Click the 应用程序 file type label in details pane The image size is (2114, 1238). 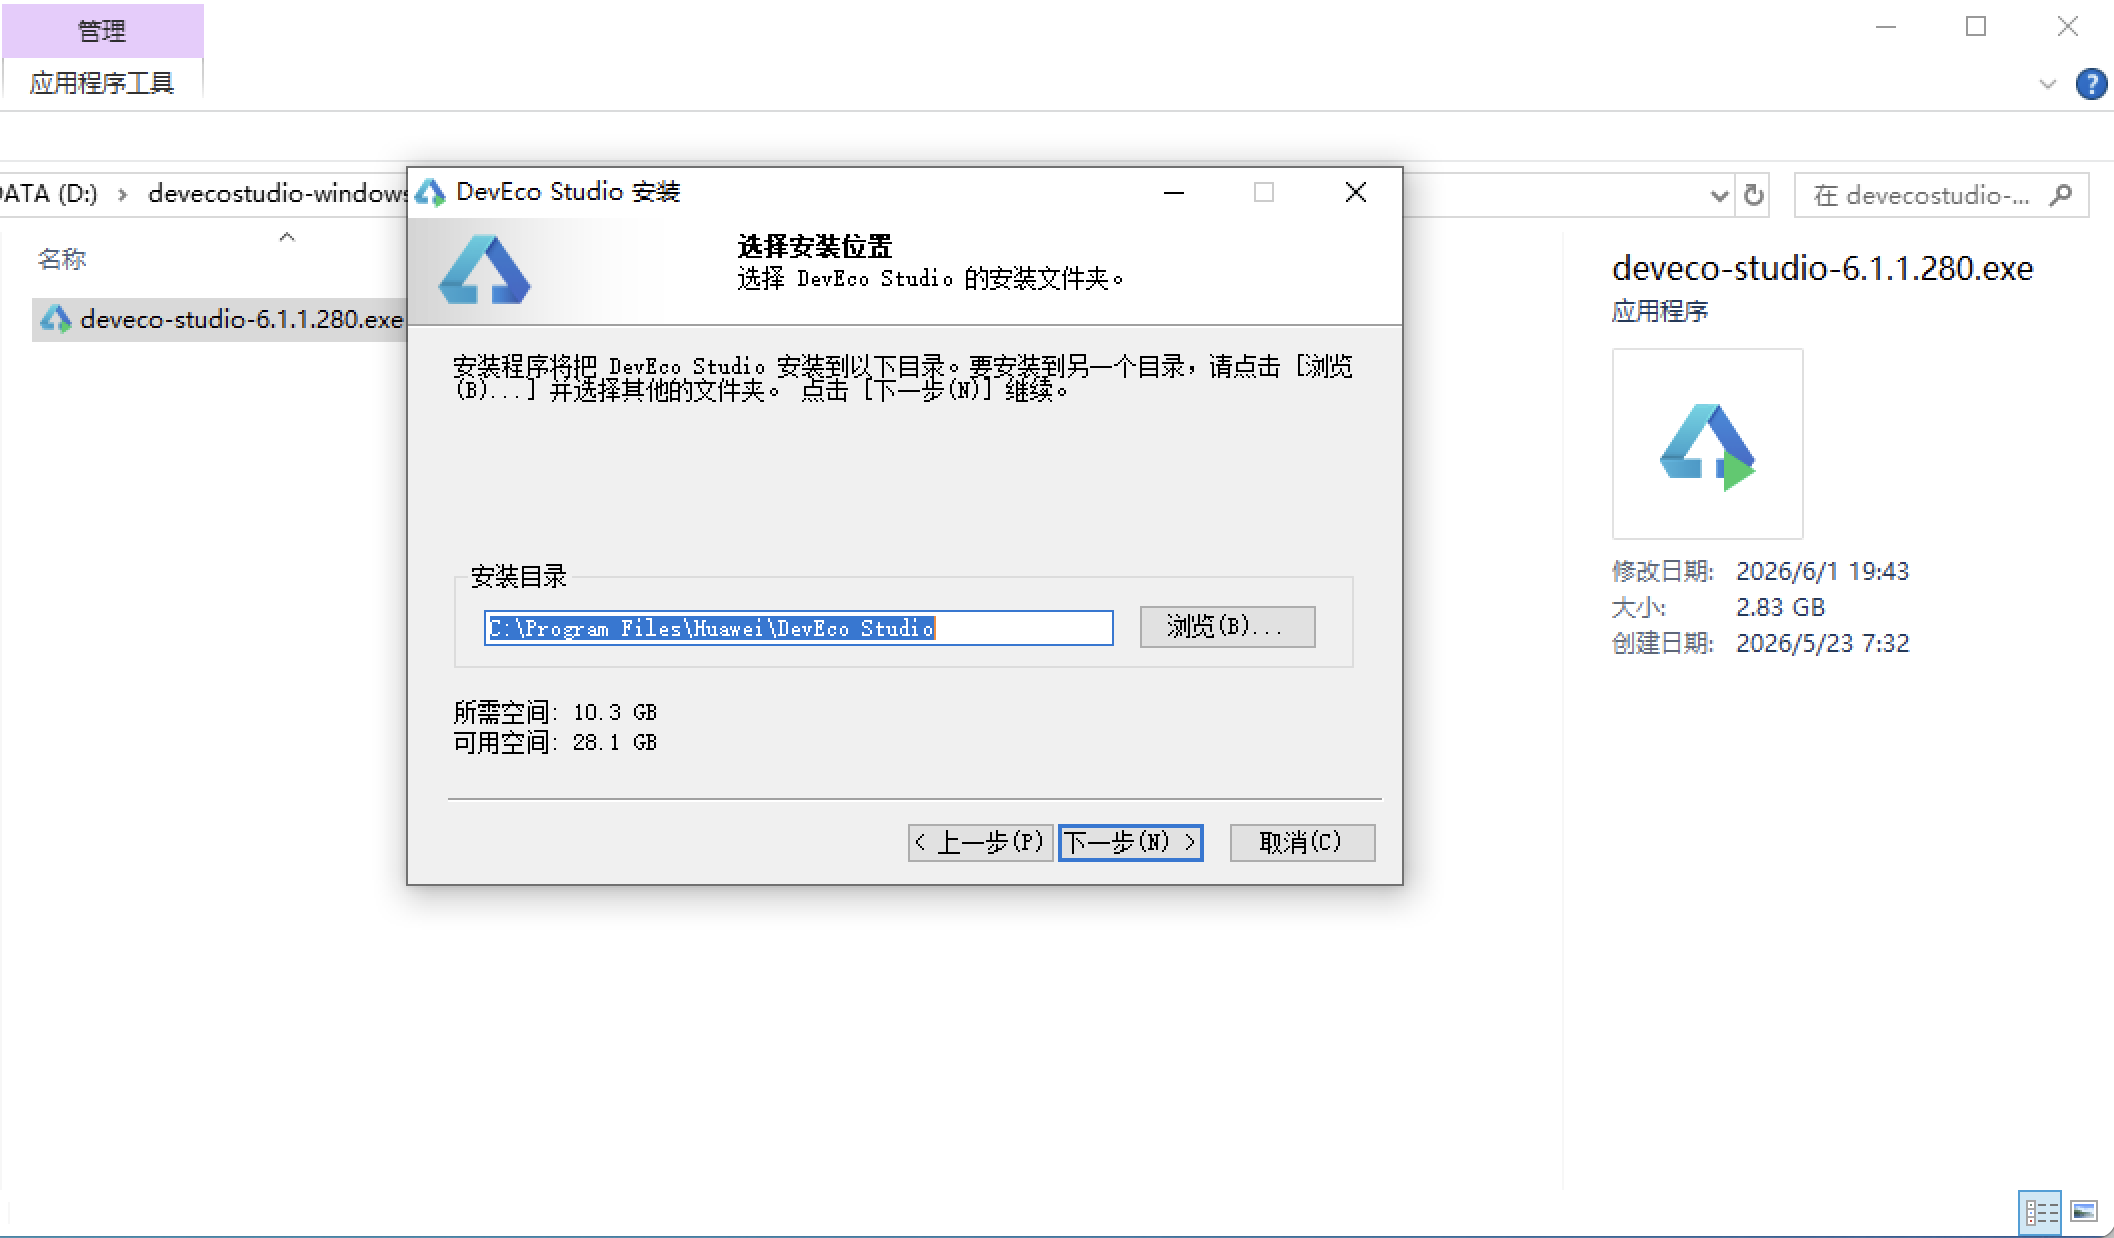click(1660, 311)
